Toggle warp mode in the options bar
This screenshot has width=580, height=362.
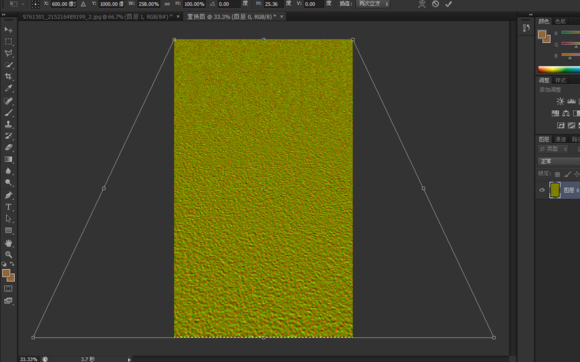point(422,4)
